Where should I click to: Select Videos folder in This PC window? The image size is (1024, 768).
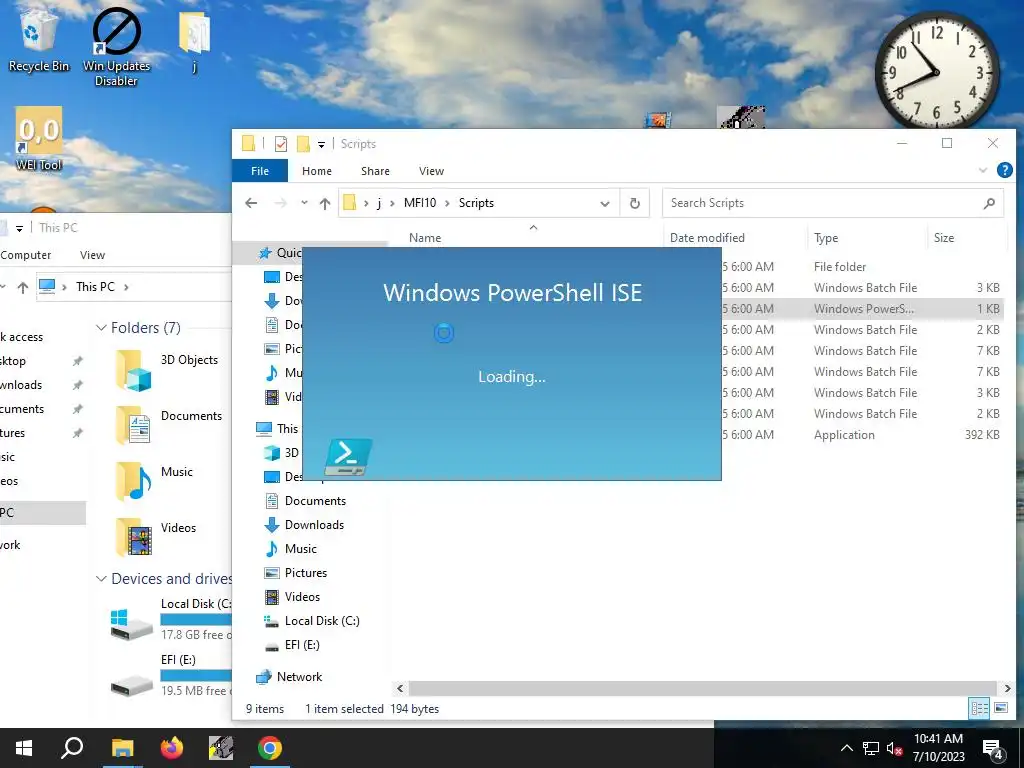coord(155,537)
